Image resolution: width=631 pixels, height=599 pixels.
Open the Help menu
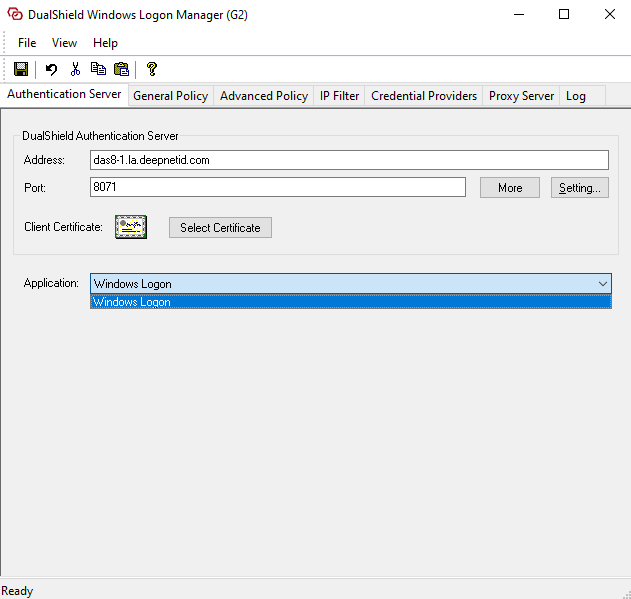click(105, 43)
